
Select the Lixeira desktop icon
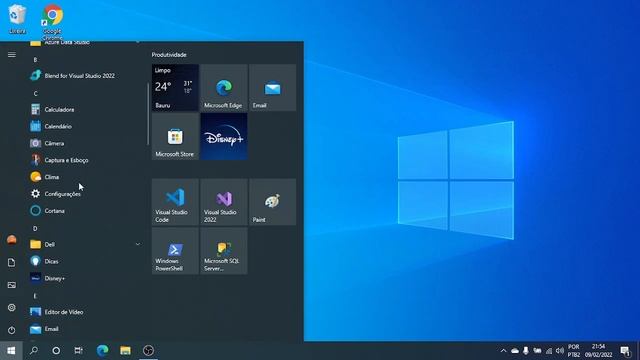pyautogui.click(x=17, y=19)
